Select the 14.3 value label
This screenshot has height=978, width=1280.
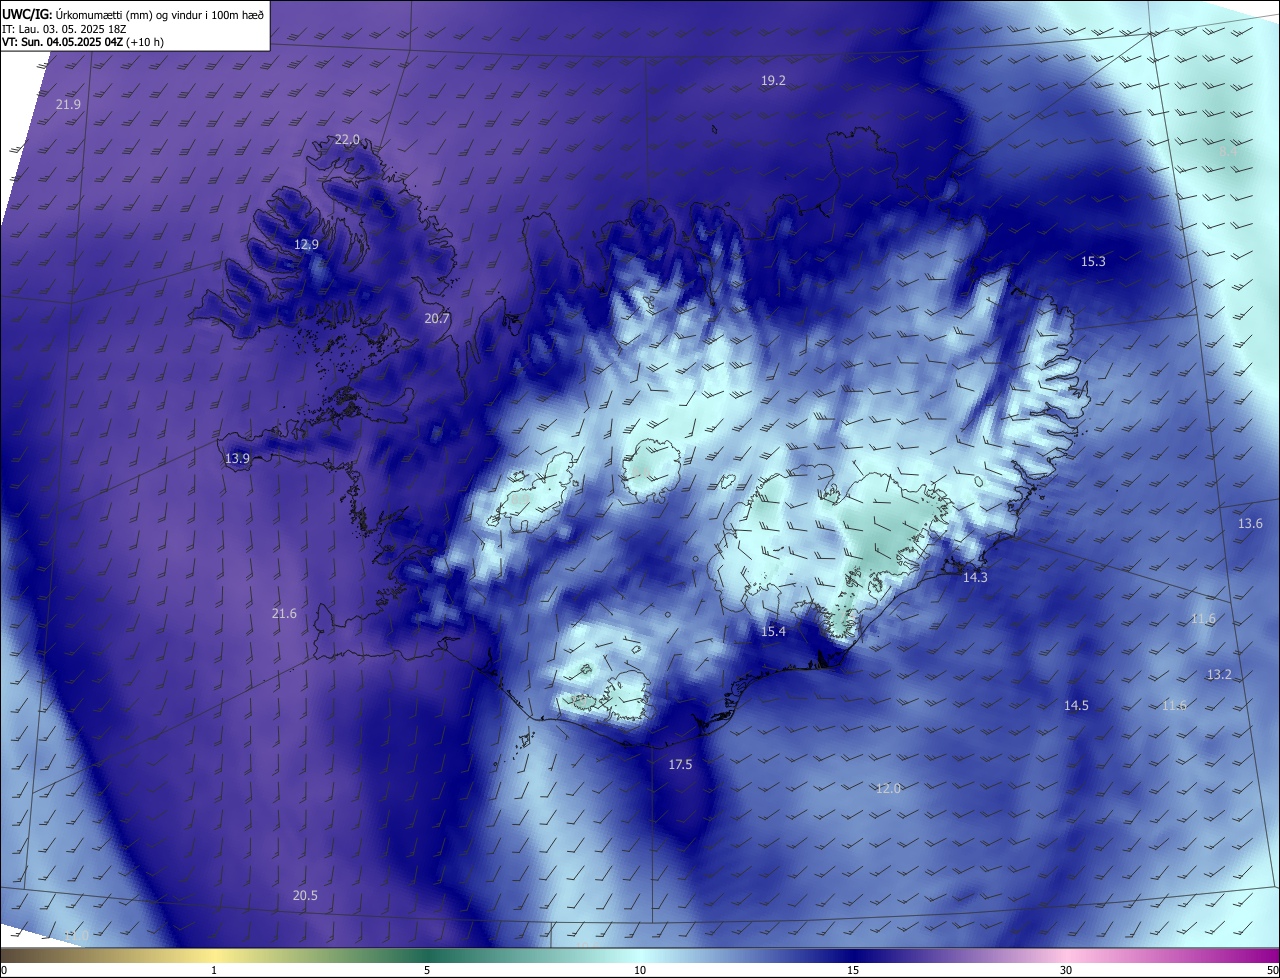pyautogui.click(x=975, y=577)
